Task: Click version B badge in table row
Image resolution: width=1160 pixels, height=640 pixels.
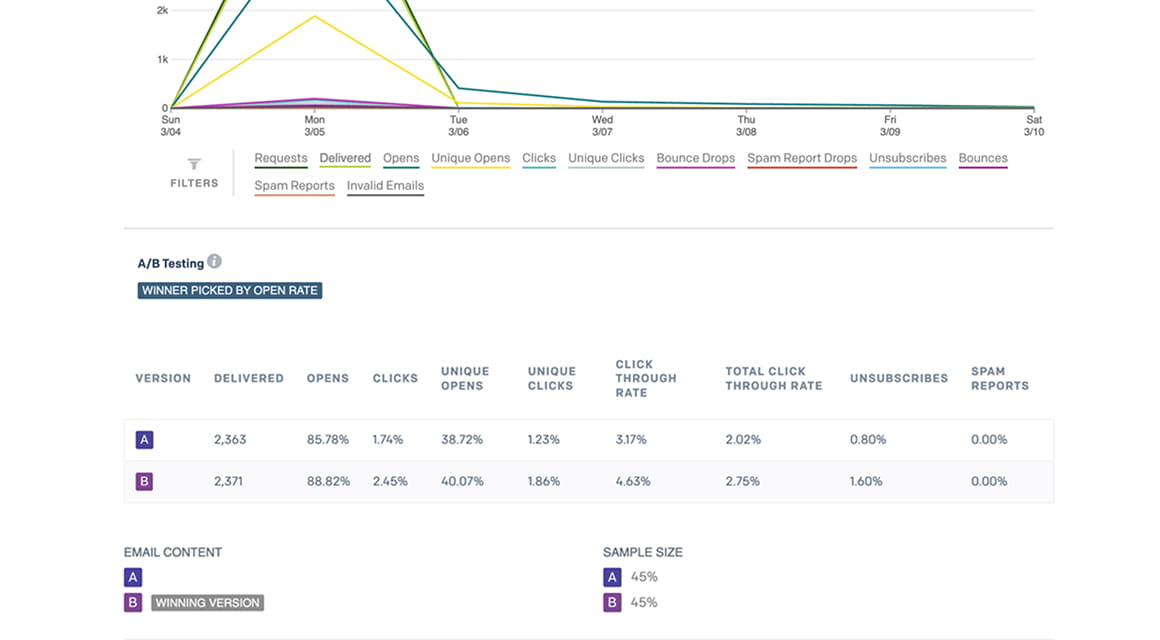Action: (144, 482)
